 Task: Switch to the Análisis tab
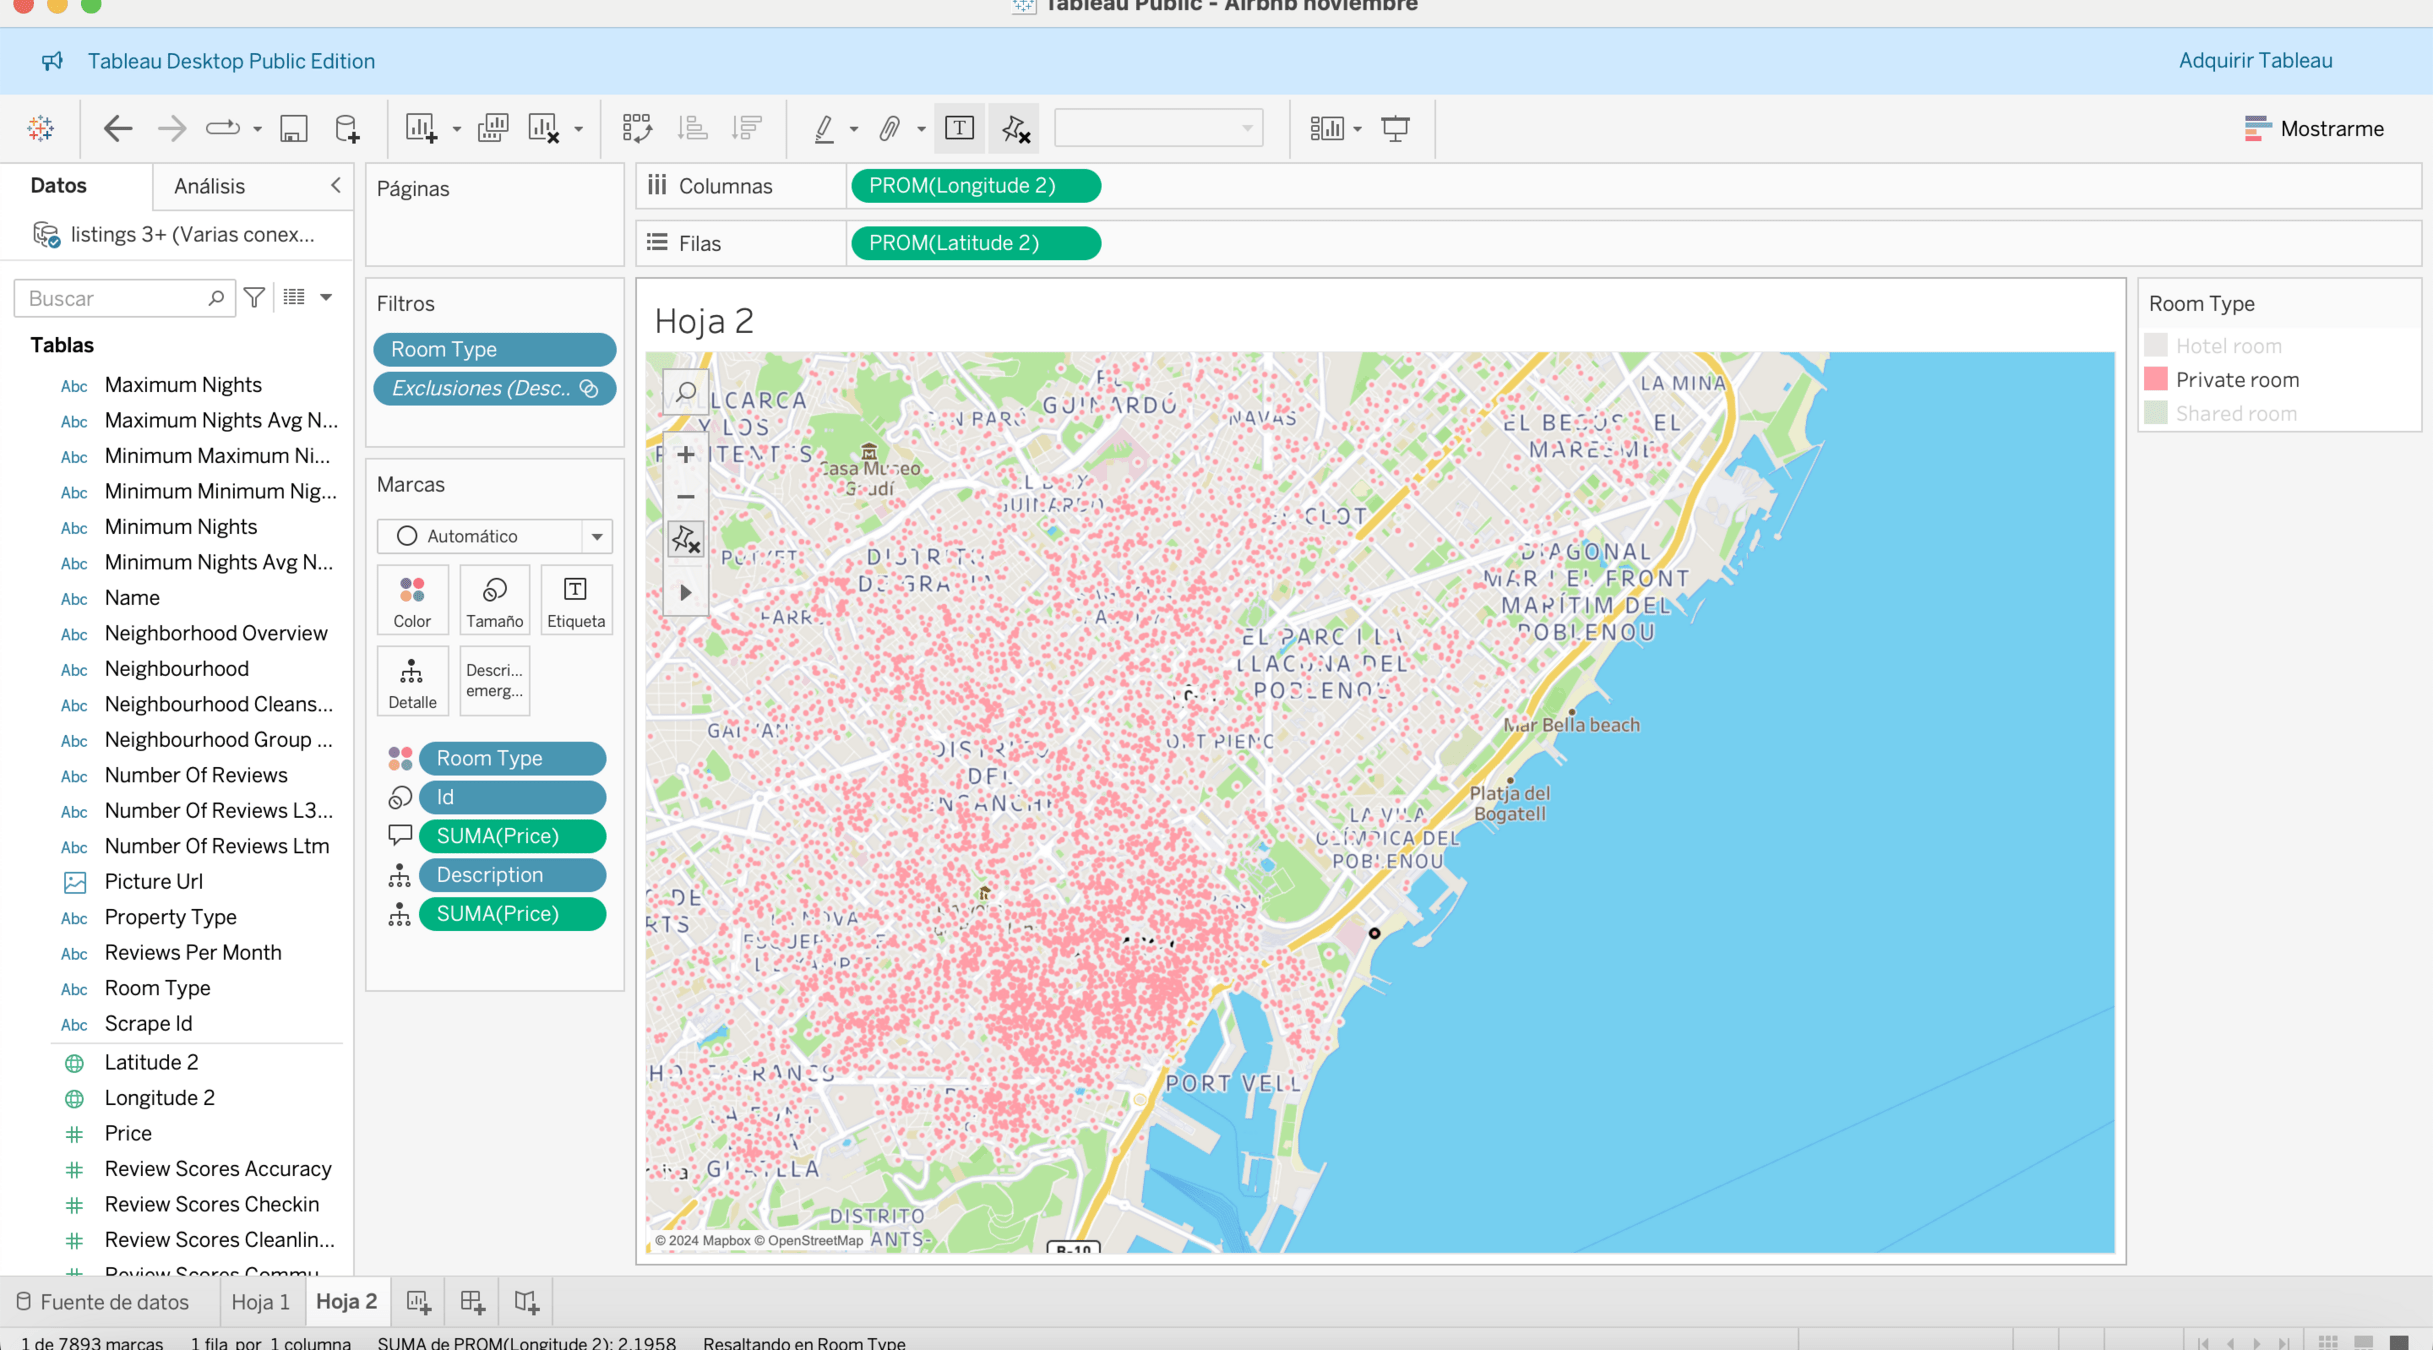(209, 186)
